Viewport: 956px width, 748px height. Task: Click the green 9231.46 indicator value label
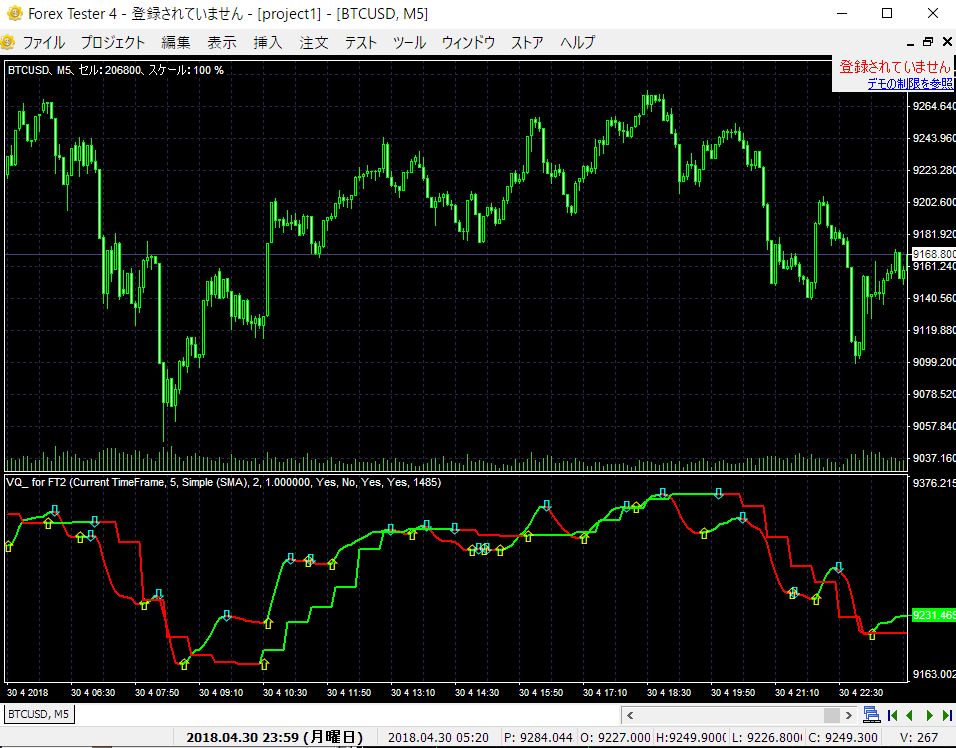pyautogui.click(x=933, y=615)
